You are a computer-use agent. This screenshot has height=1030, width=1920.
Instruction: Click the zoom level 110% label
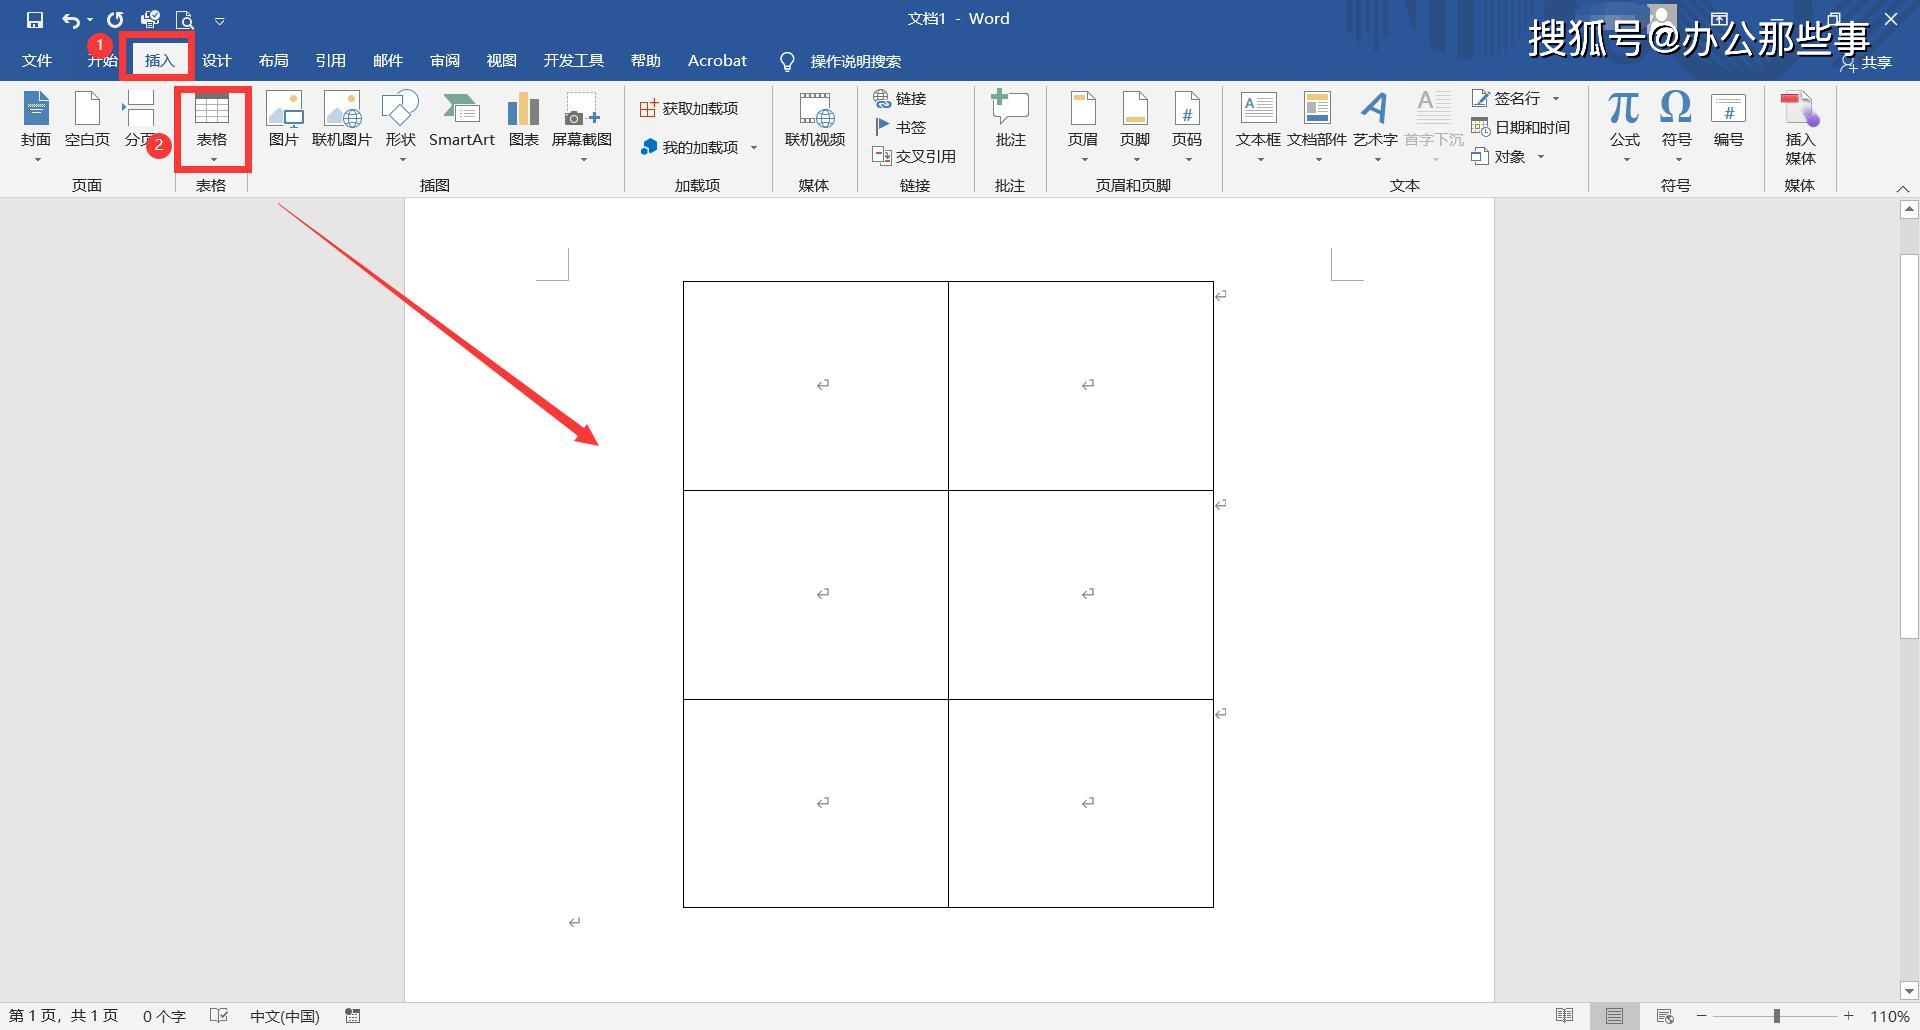[1890, 1016]
